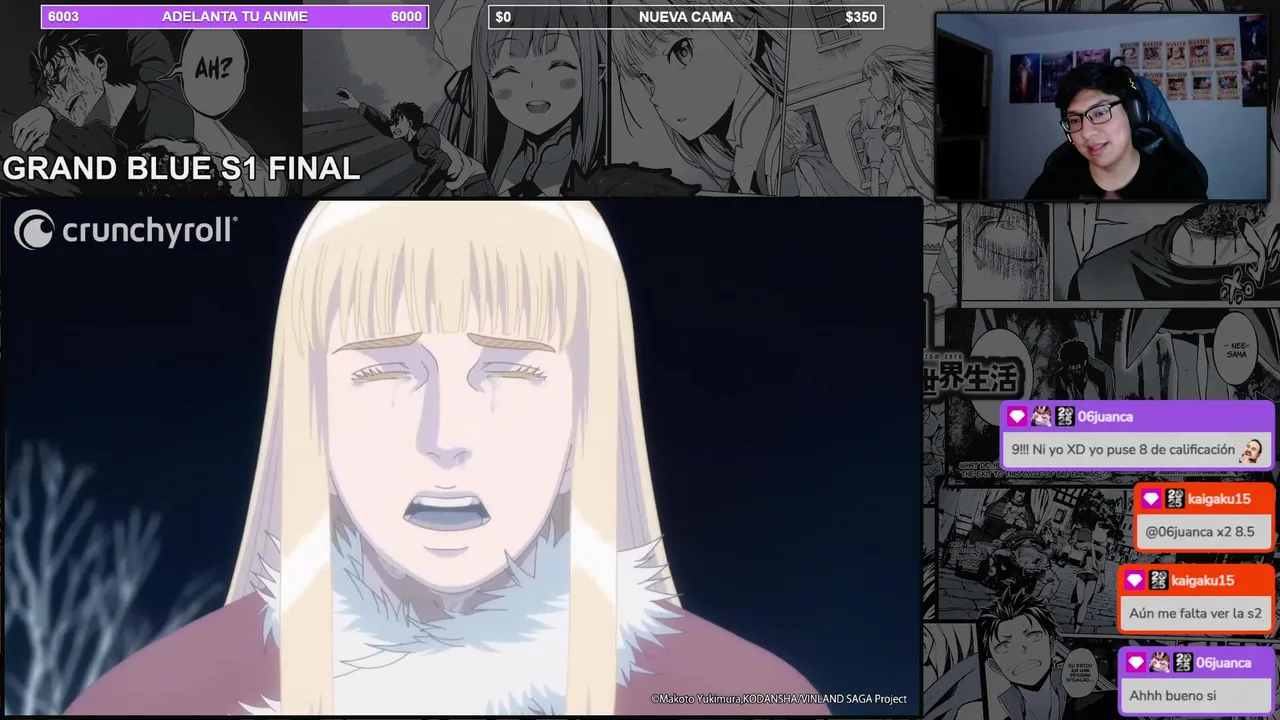Click the 'GRAND BLUE S1 FINAL' title text
The height and width of the screenshot is (720, 1280).
coord(181,169)
